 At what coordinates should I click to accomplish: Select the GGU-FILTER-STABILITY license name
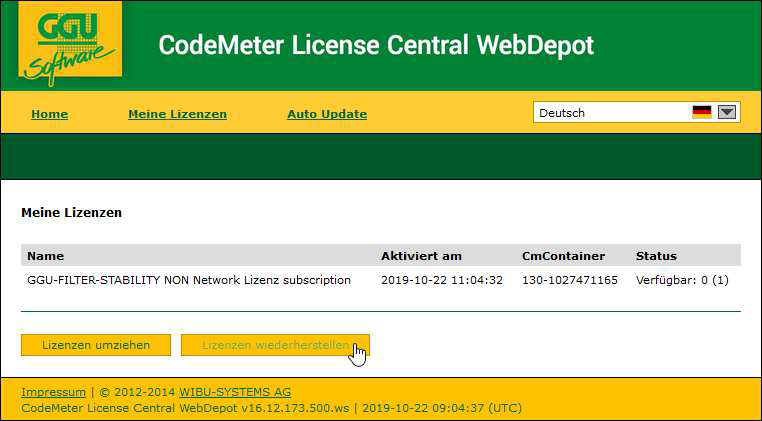pos(189,280)
